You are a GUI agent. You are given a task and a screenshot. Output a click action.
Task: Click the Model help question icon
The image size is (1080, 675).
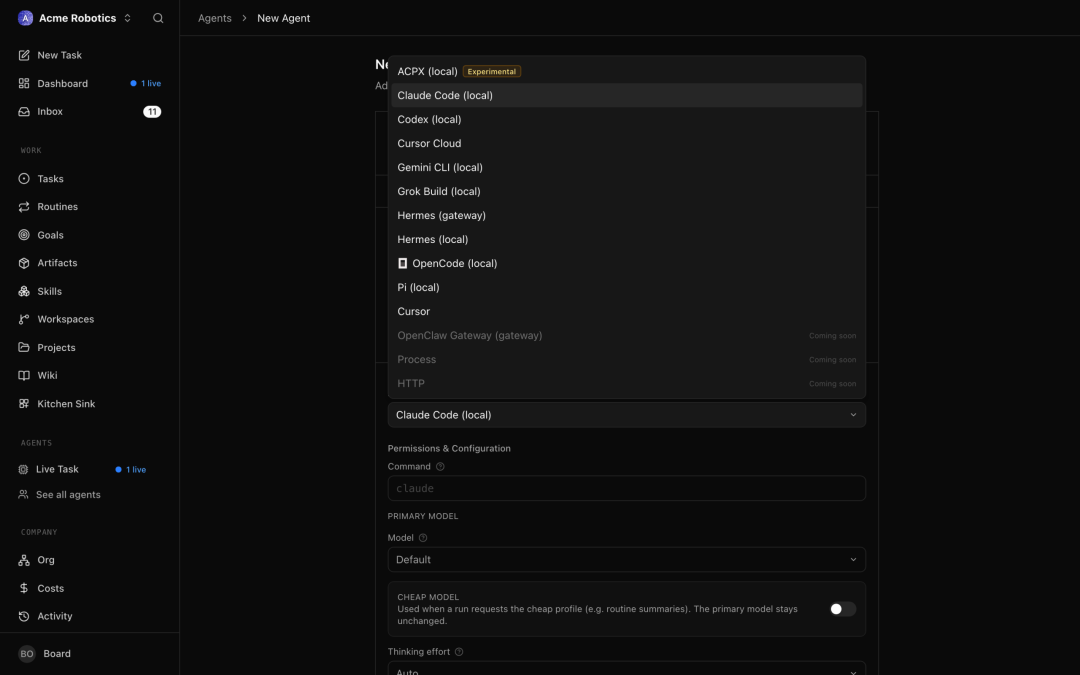(x=423, y=538)
